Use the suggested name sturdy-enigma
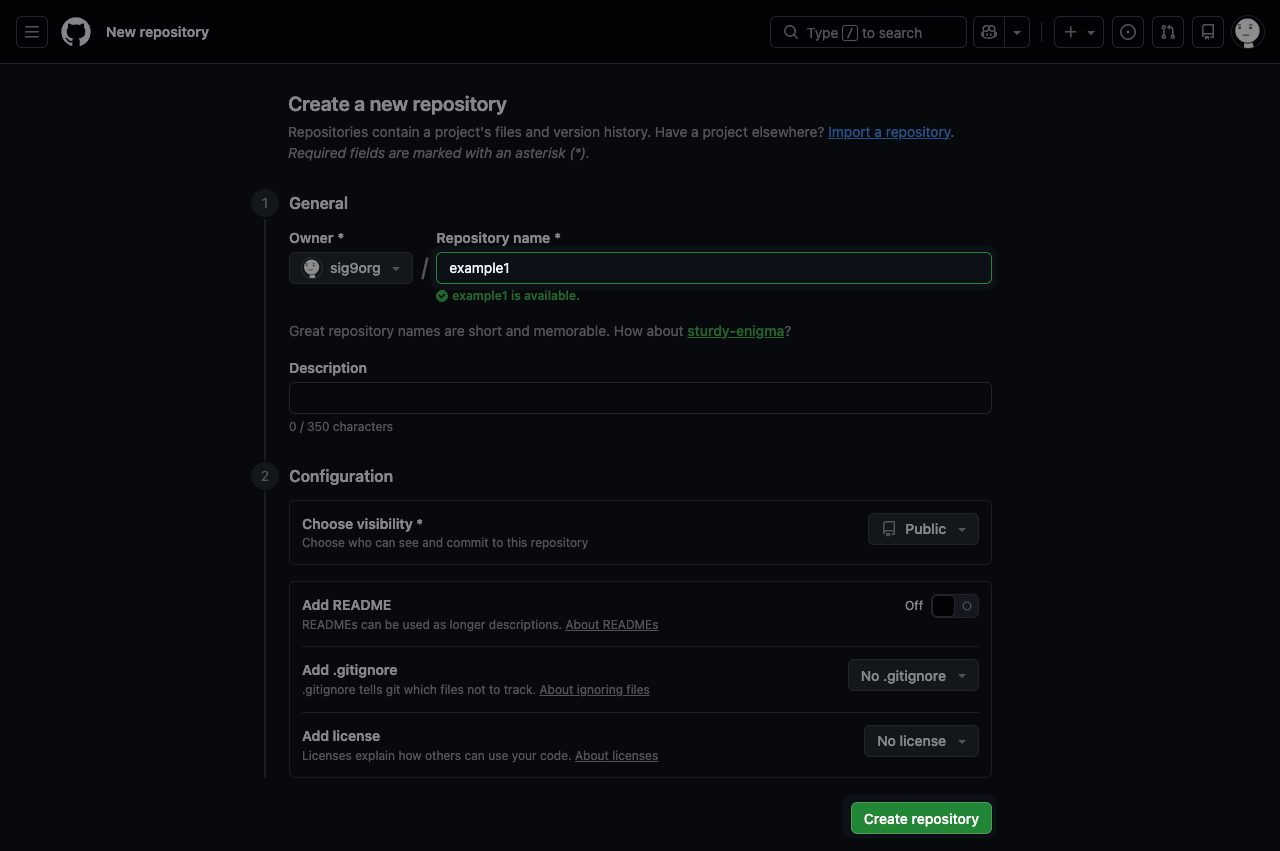1280x851 pixels. (735, 331)
